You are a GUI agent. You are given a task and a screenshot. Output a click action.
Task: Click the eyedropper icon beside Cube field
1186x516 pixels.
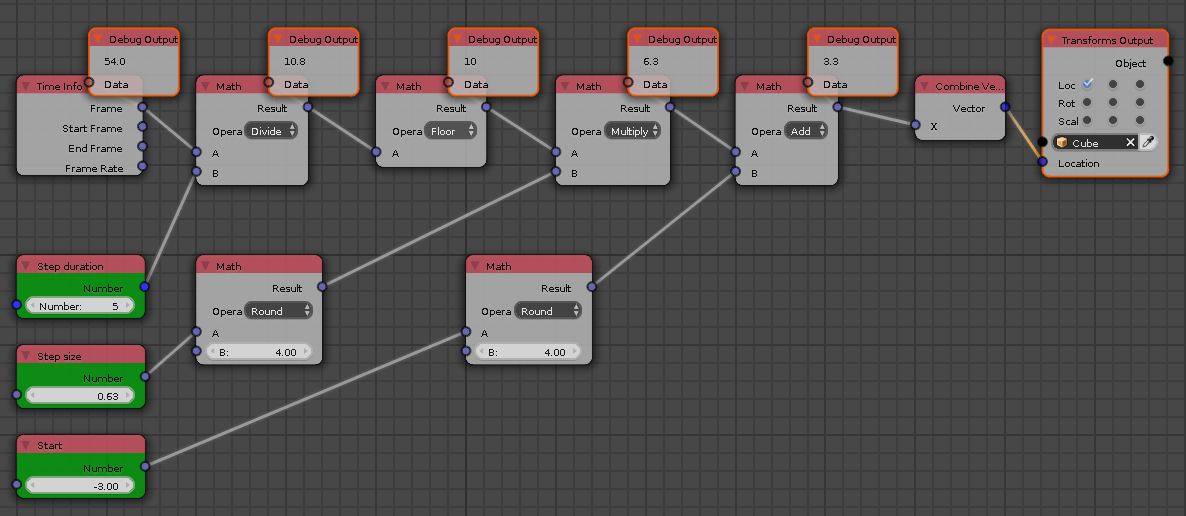click(x=1148, y=142)
